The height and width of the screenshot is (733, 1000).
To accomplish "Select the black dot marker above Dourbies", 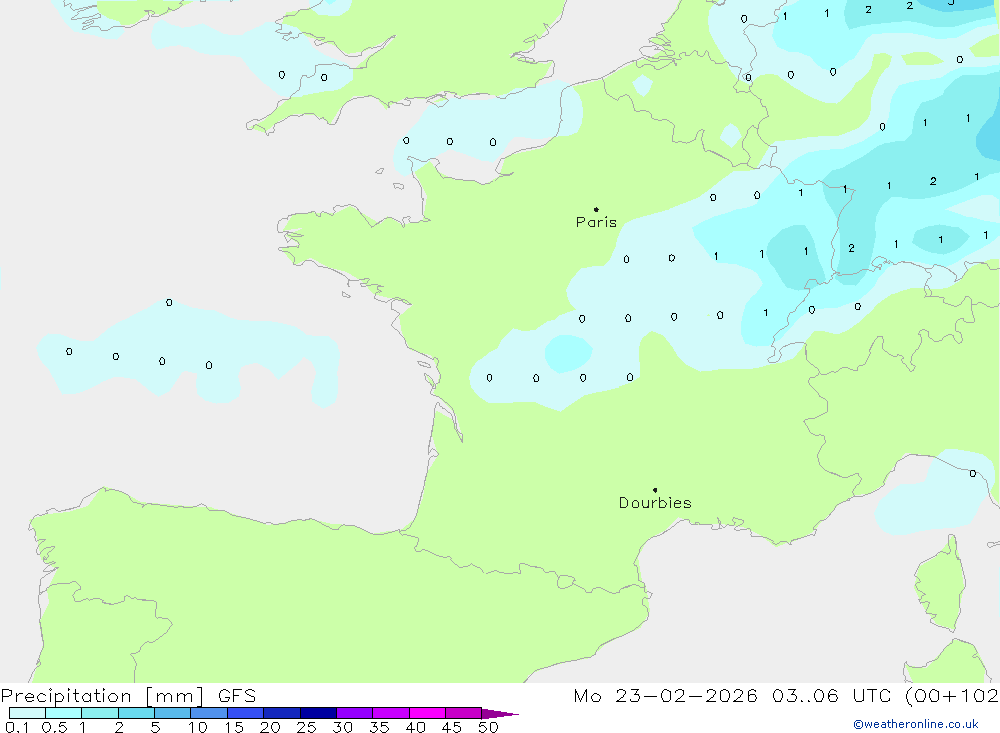I will pos(655,490).
